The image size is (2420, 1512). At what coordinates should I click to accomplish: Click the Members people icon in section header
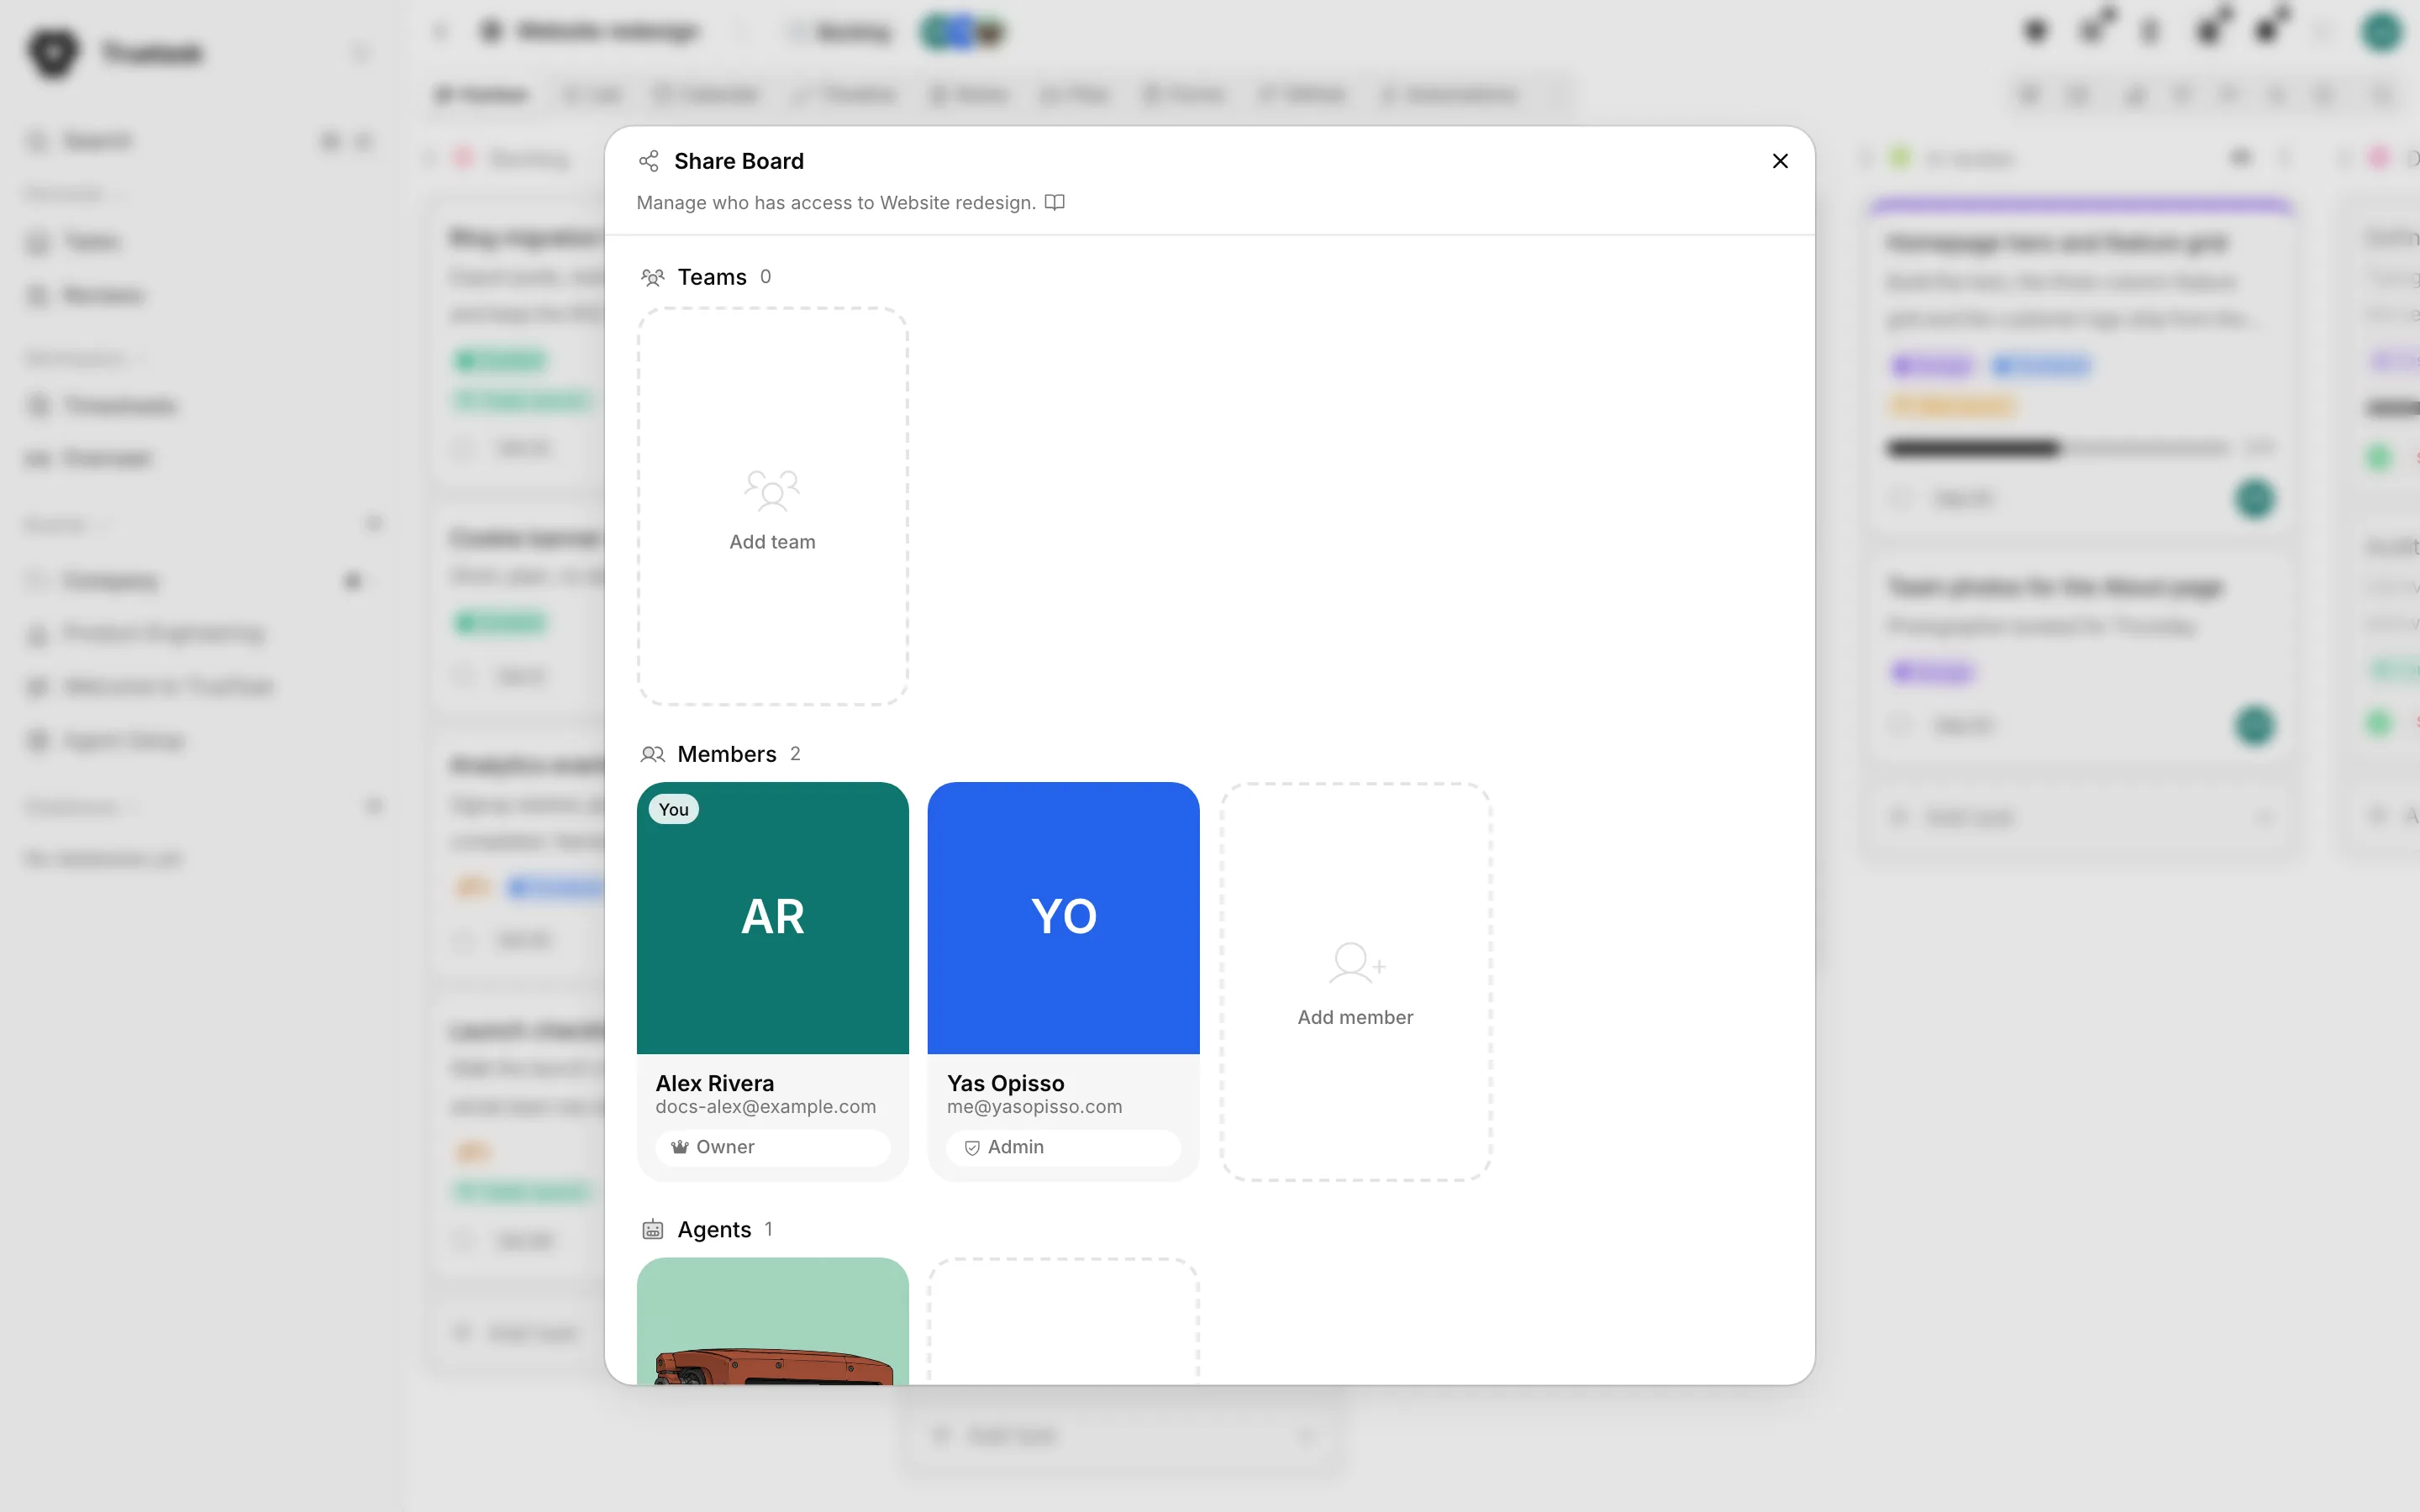click(653, 754)
